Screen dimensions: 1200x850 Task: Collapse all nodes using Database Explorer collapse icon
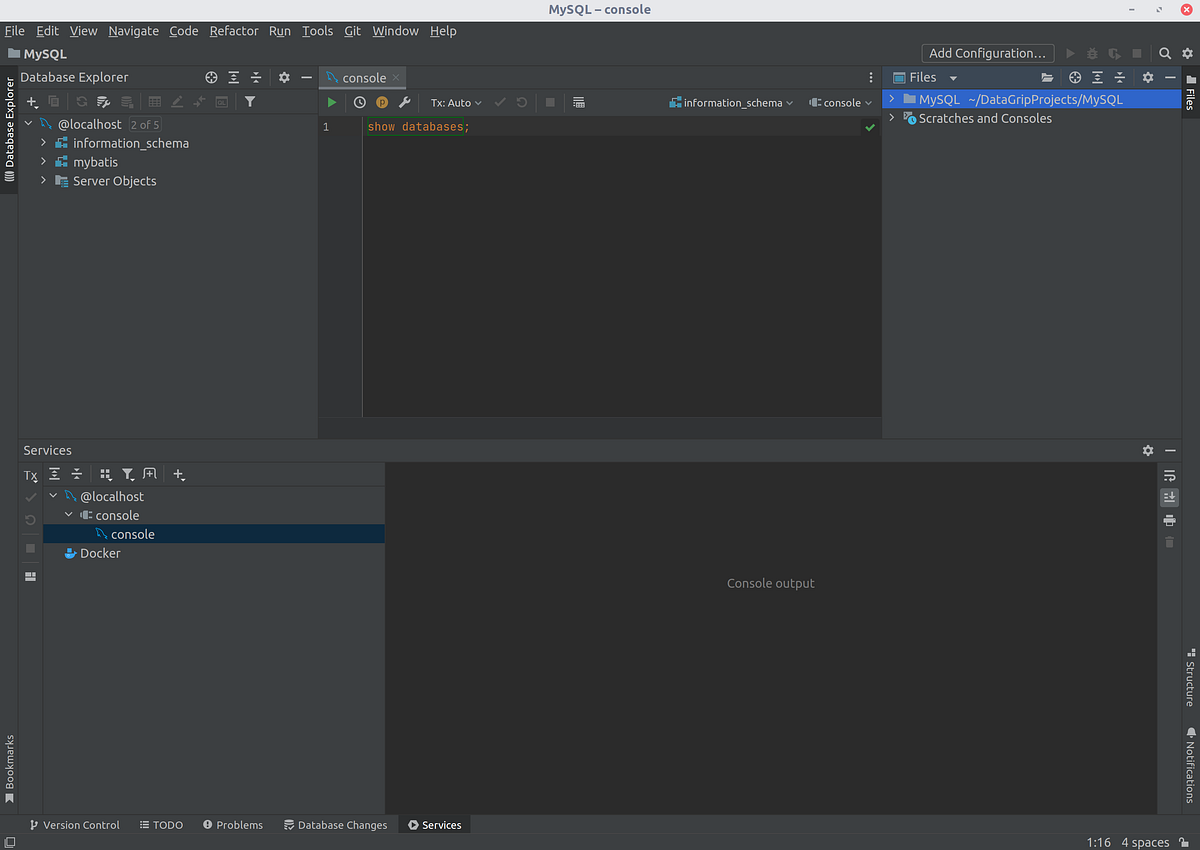tap(256, 76)
